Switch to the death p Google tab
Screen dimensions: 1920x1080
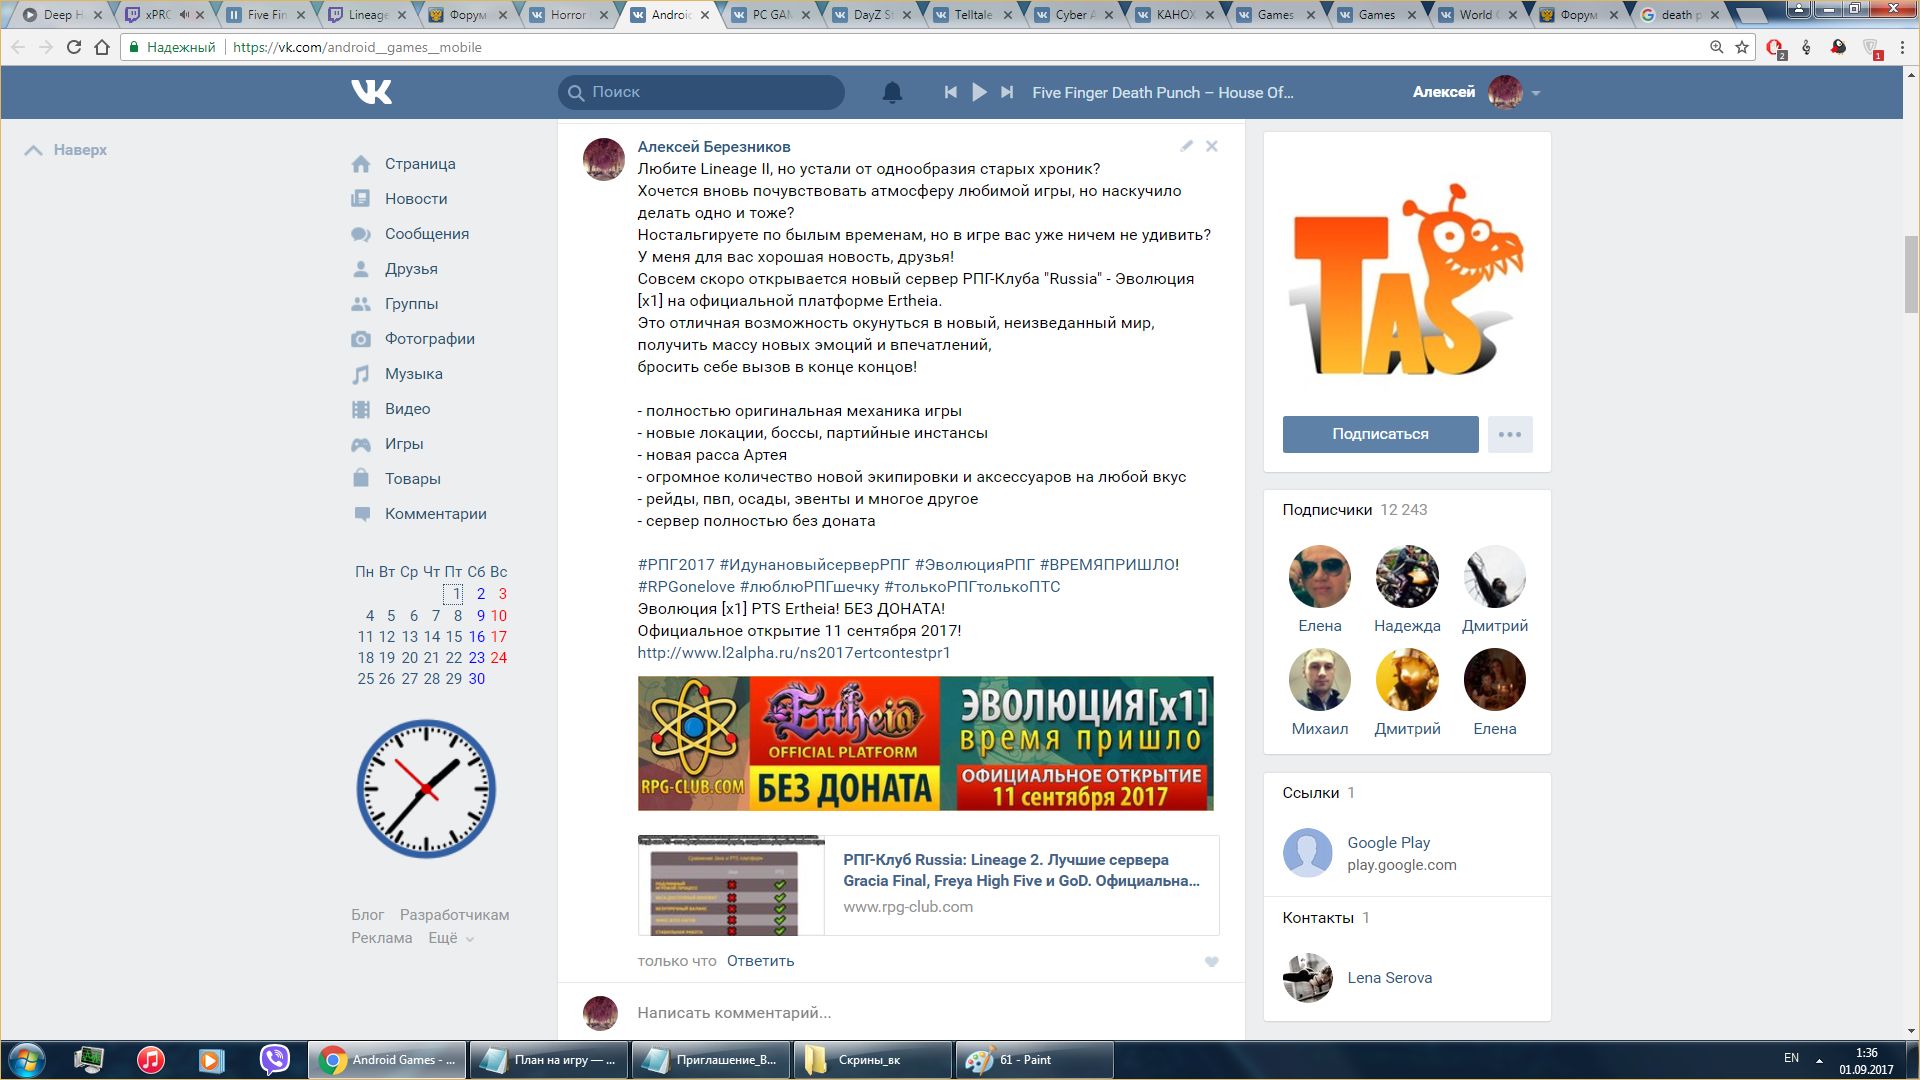[1680, 15]
